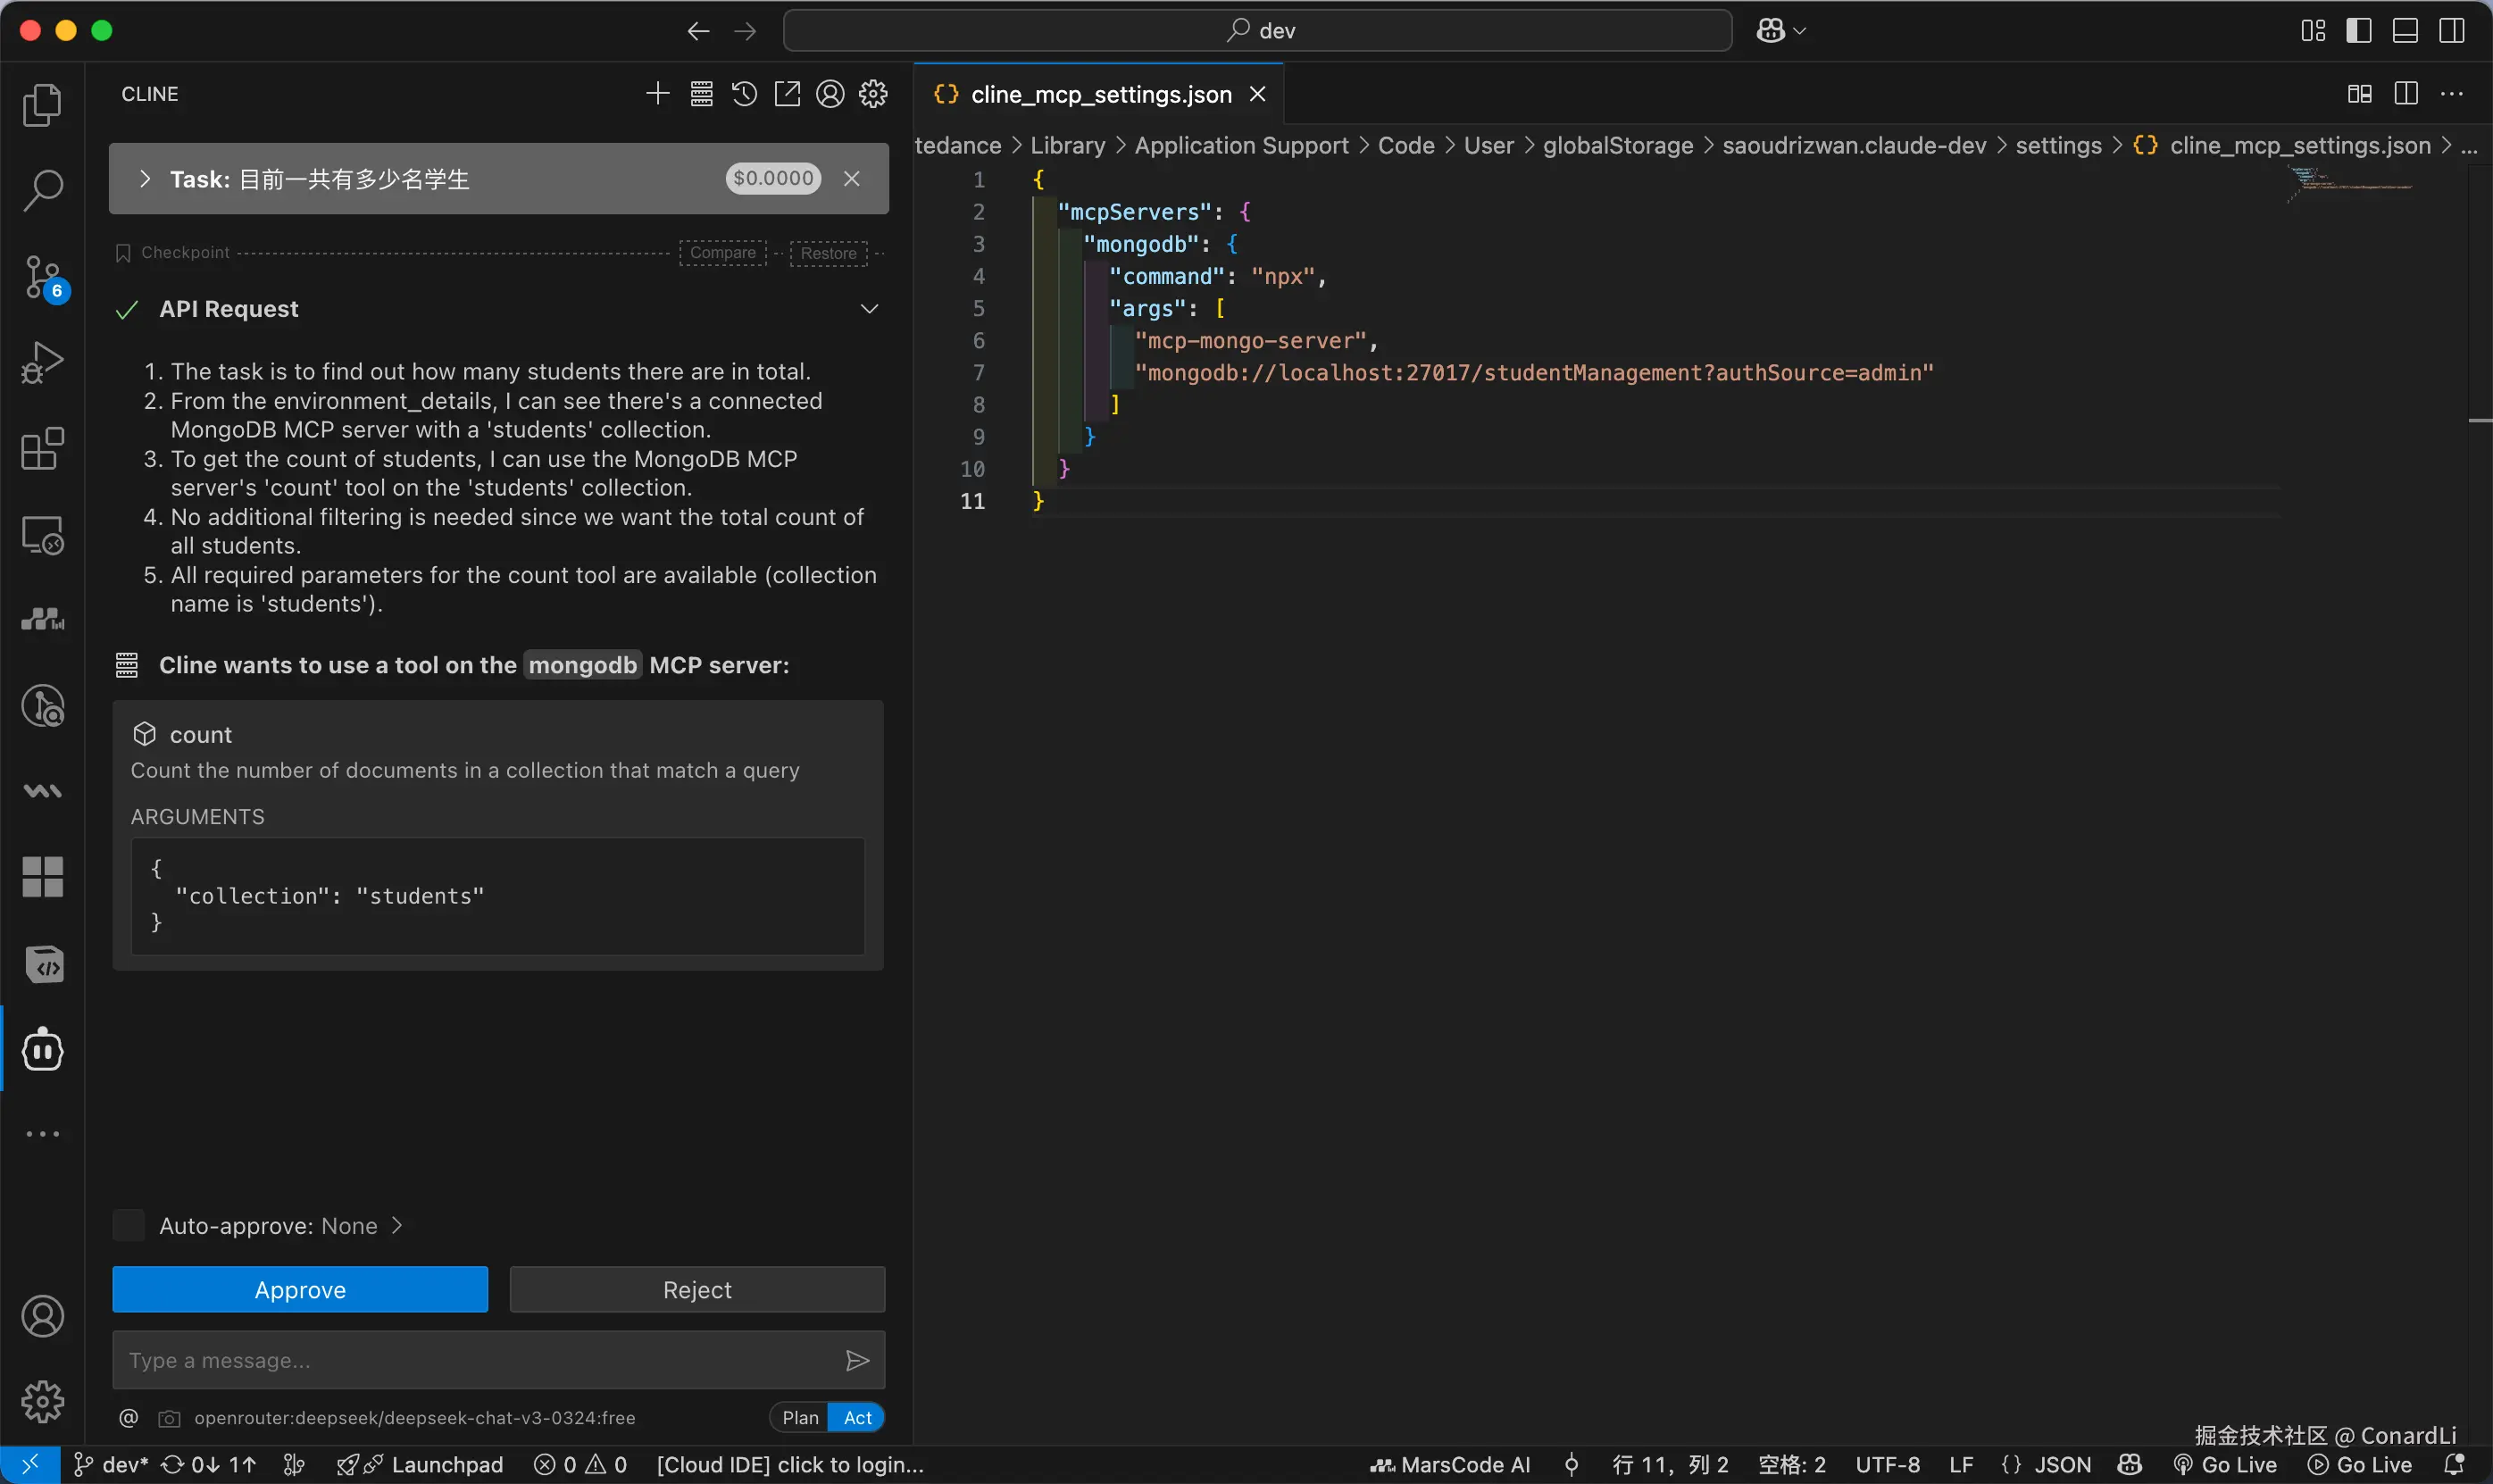The image size is (2493, 1484).
Task: Click the settings breadcrumb item
Action: 2058,146
